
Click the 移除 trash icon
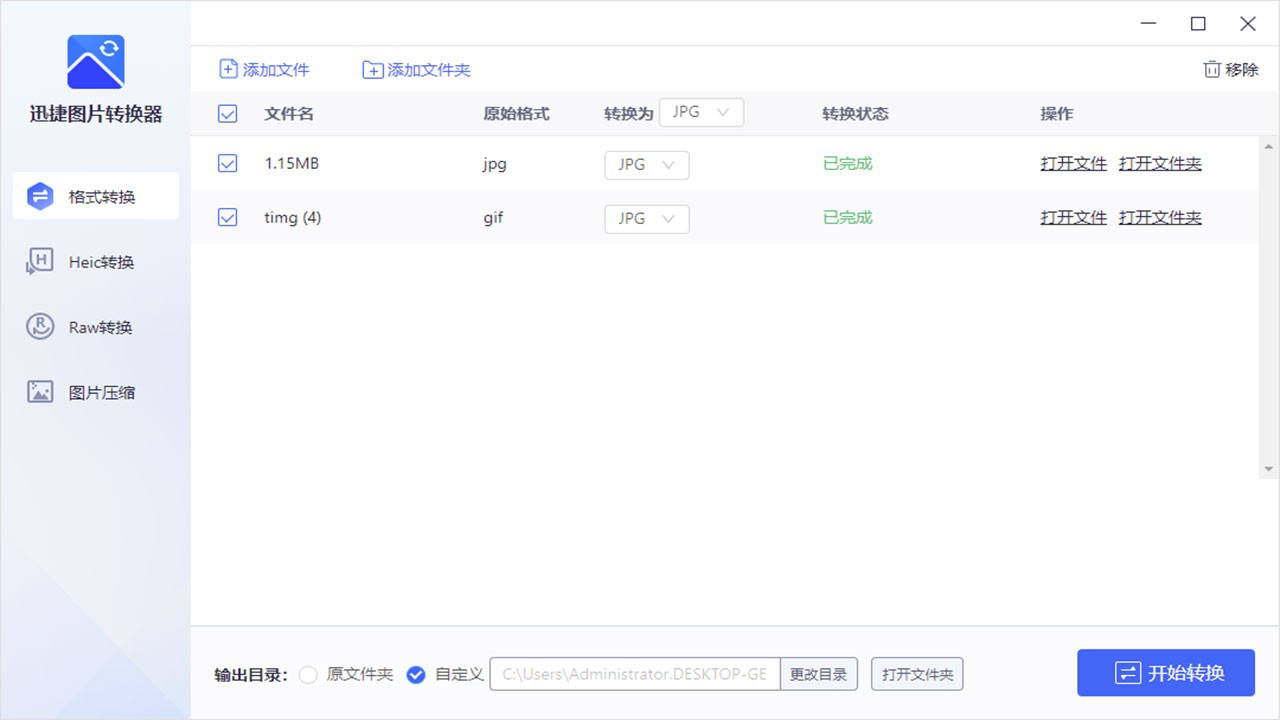1210,69
